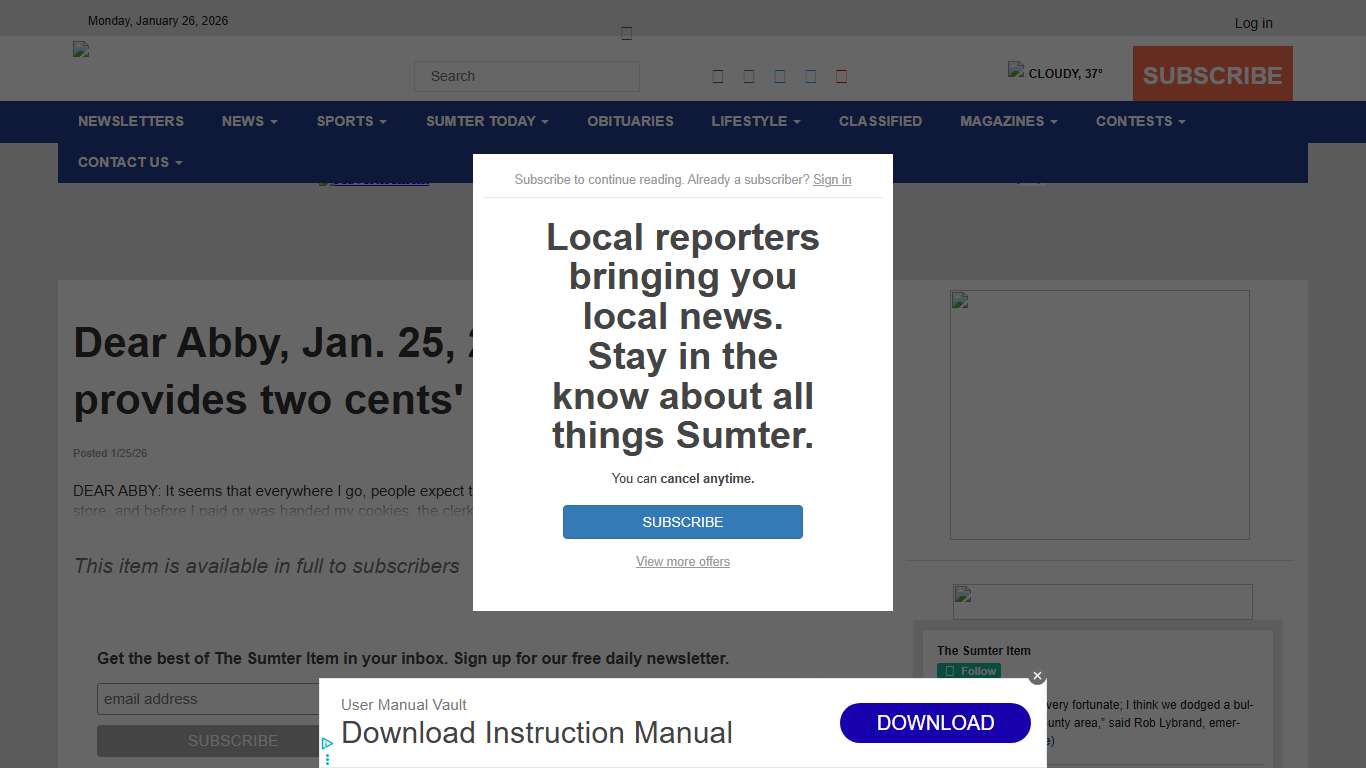Viewport: 1366px width, 768px height.
Task: Go to the Classified section
Action: 880,121
